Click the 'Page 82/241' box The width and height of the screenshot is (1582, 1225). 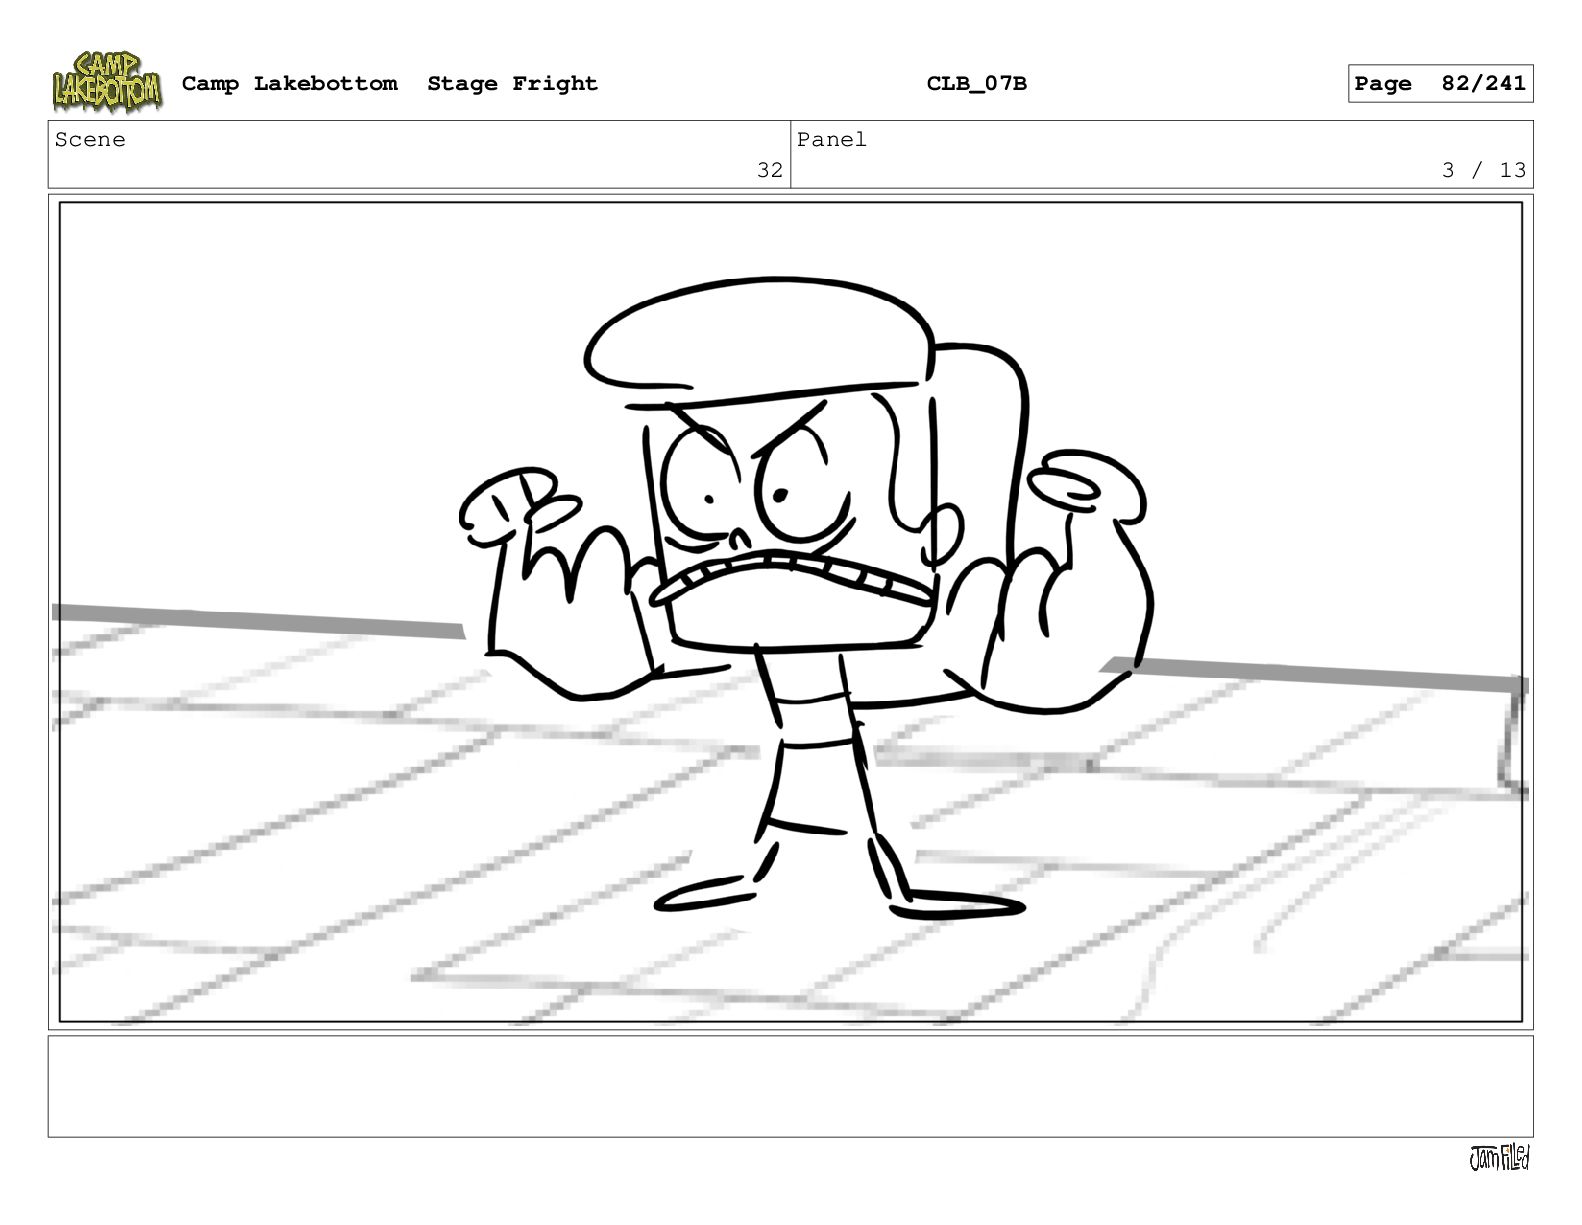[x=1440, y=84]
